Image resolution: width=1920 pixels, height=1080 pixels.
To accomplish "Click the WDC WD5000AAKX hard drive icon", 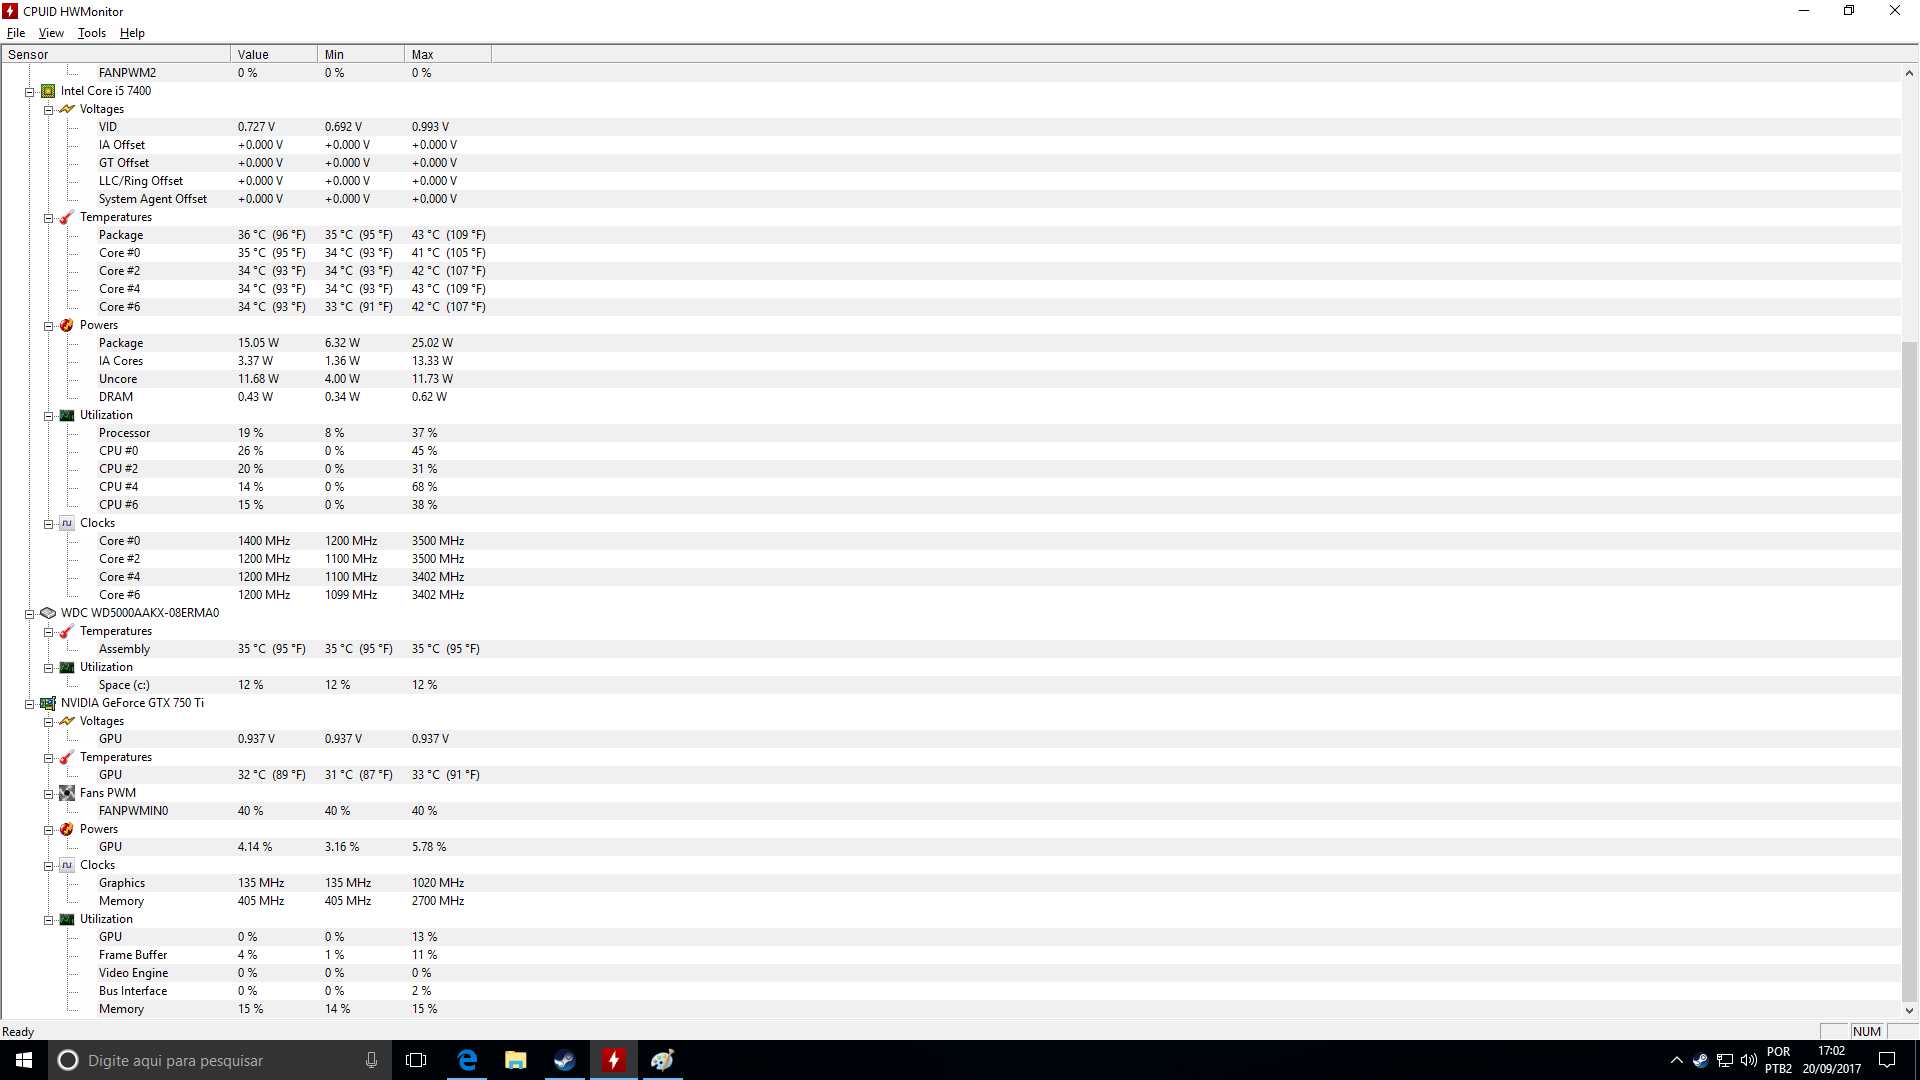I will tap(48, 613).
